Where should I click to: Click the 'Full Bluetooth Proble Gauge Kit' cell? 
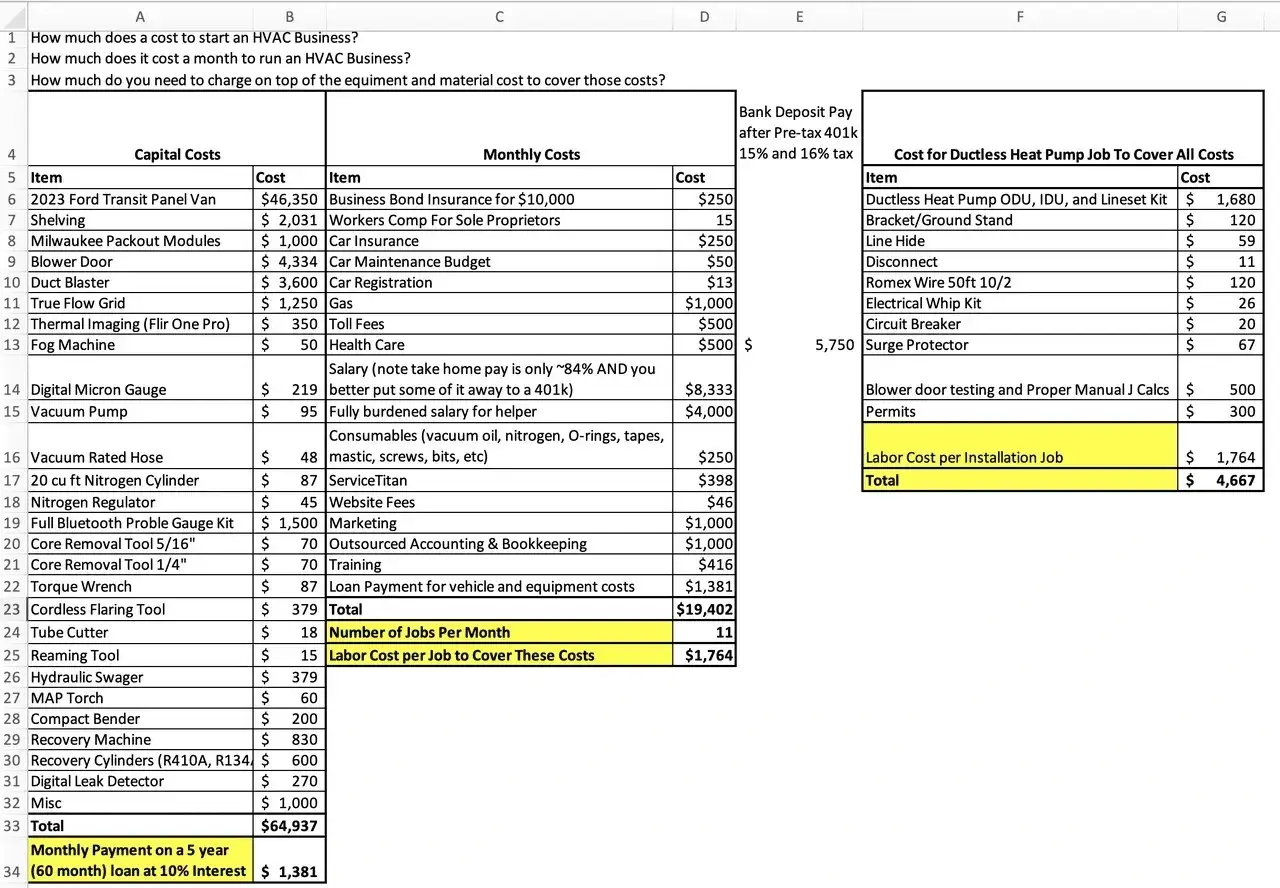pyautogui.click(x=141, y=523)
